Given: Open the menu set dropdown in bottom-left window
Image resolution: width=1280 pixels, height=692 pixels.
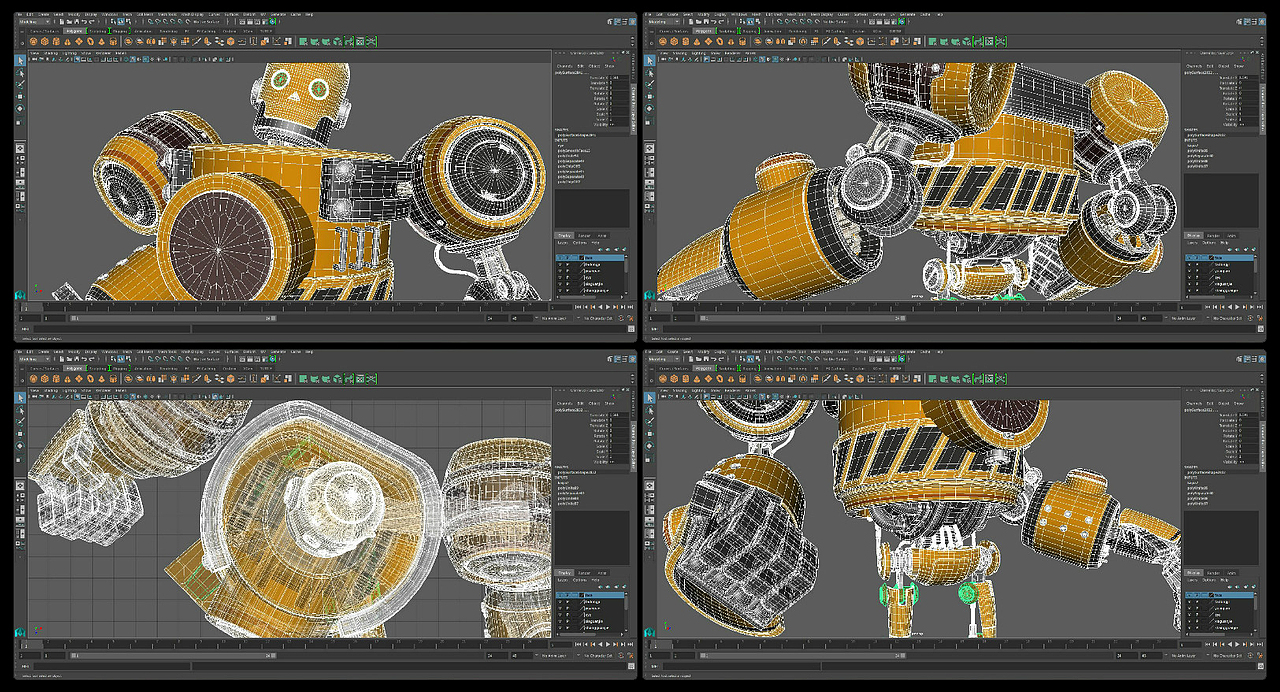Looking at the screenshot, I should (x=35, y=359).
